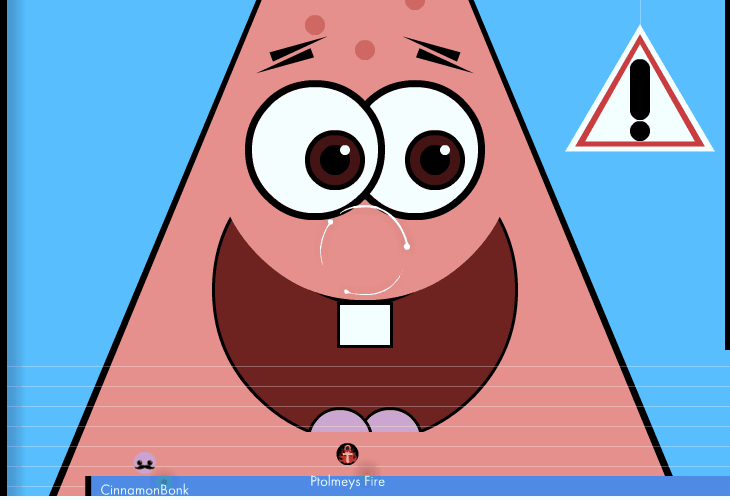The image size is (730, 500).
Task: Click the left eye's dark pupil
Action: click(x=335, y=160)
